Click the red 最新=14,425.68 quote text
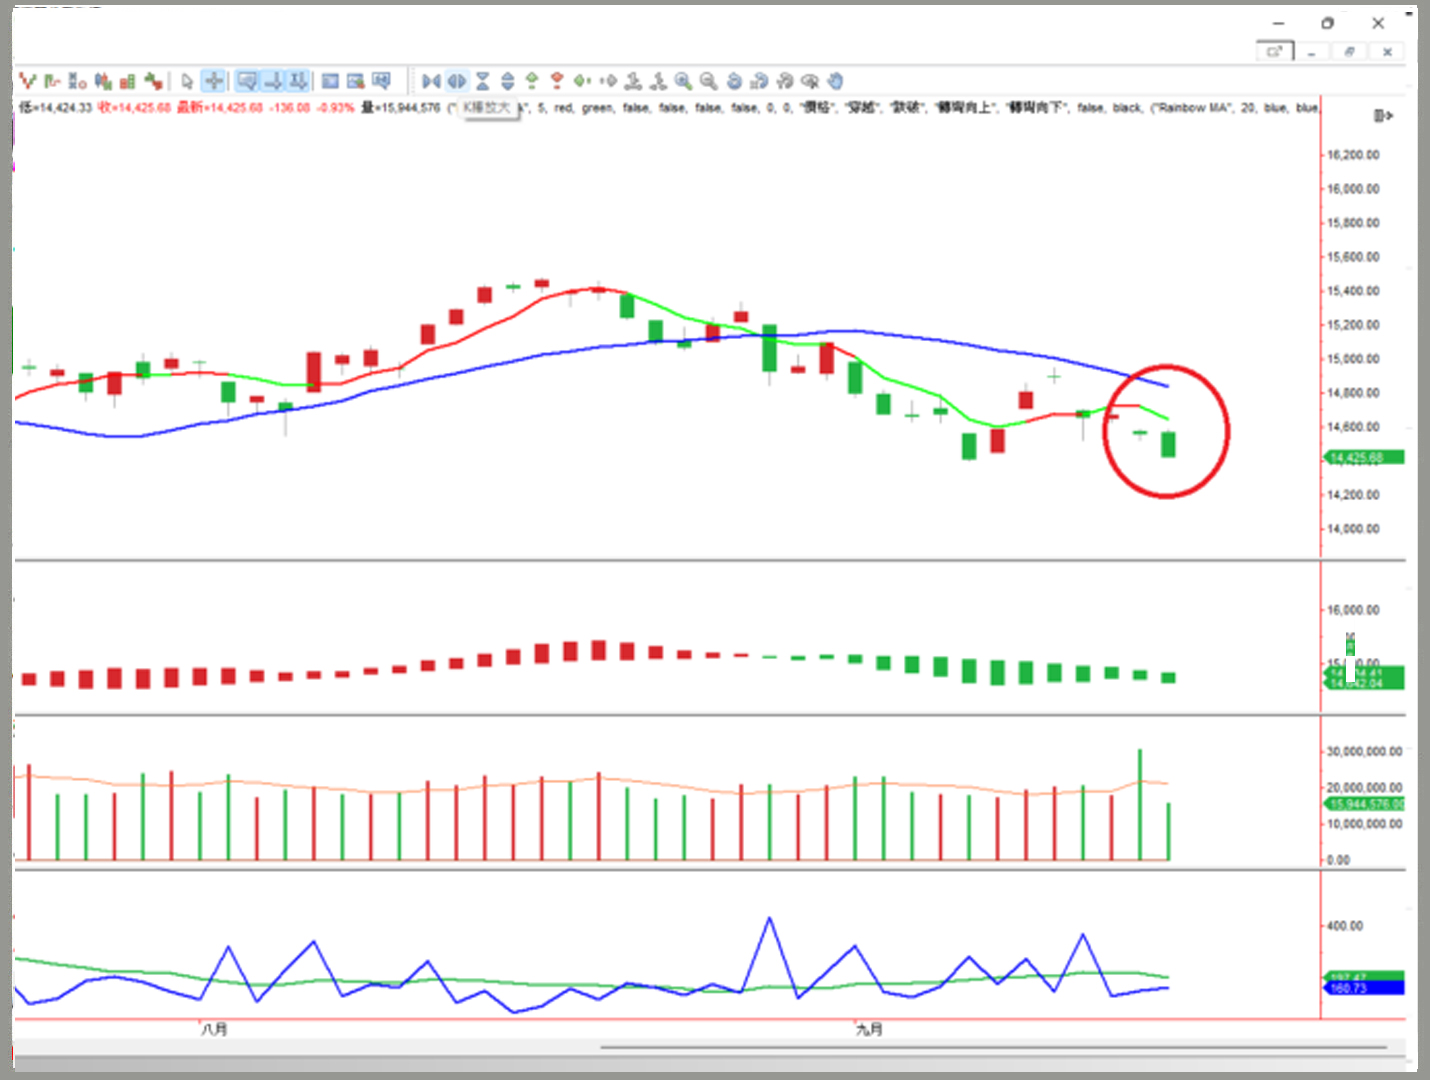Viewport: 1430px width, 1080px height. tap(220, 108)
